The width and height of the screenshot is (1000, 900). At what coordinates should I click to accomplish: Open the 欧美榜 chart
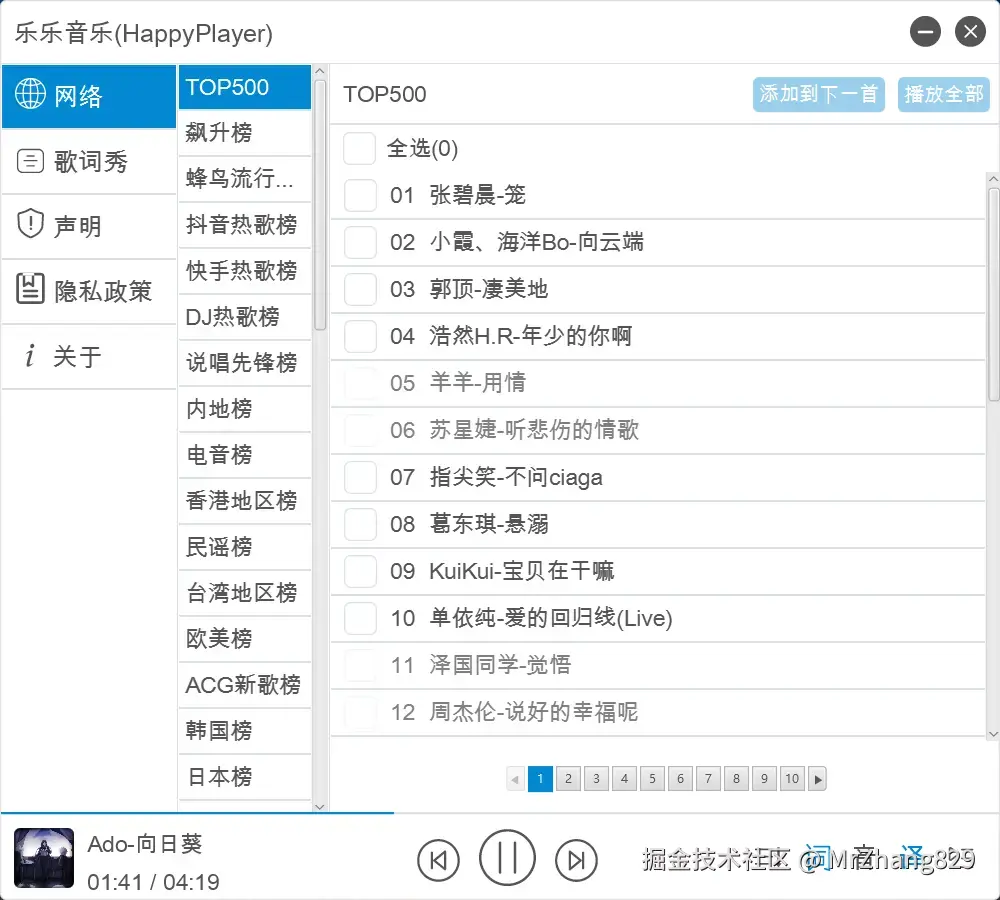pyautogui.click(x=245, y=638)
